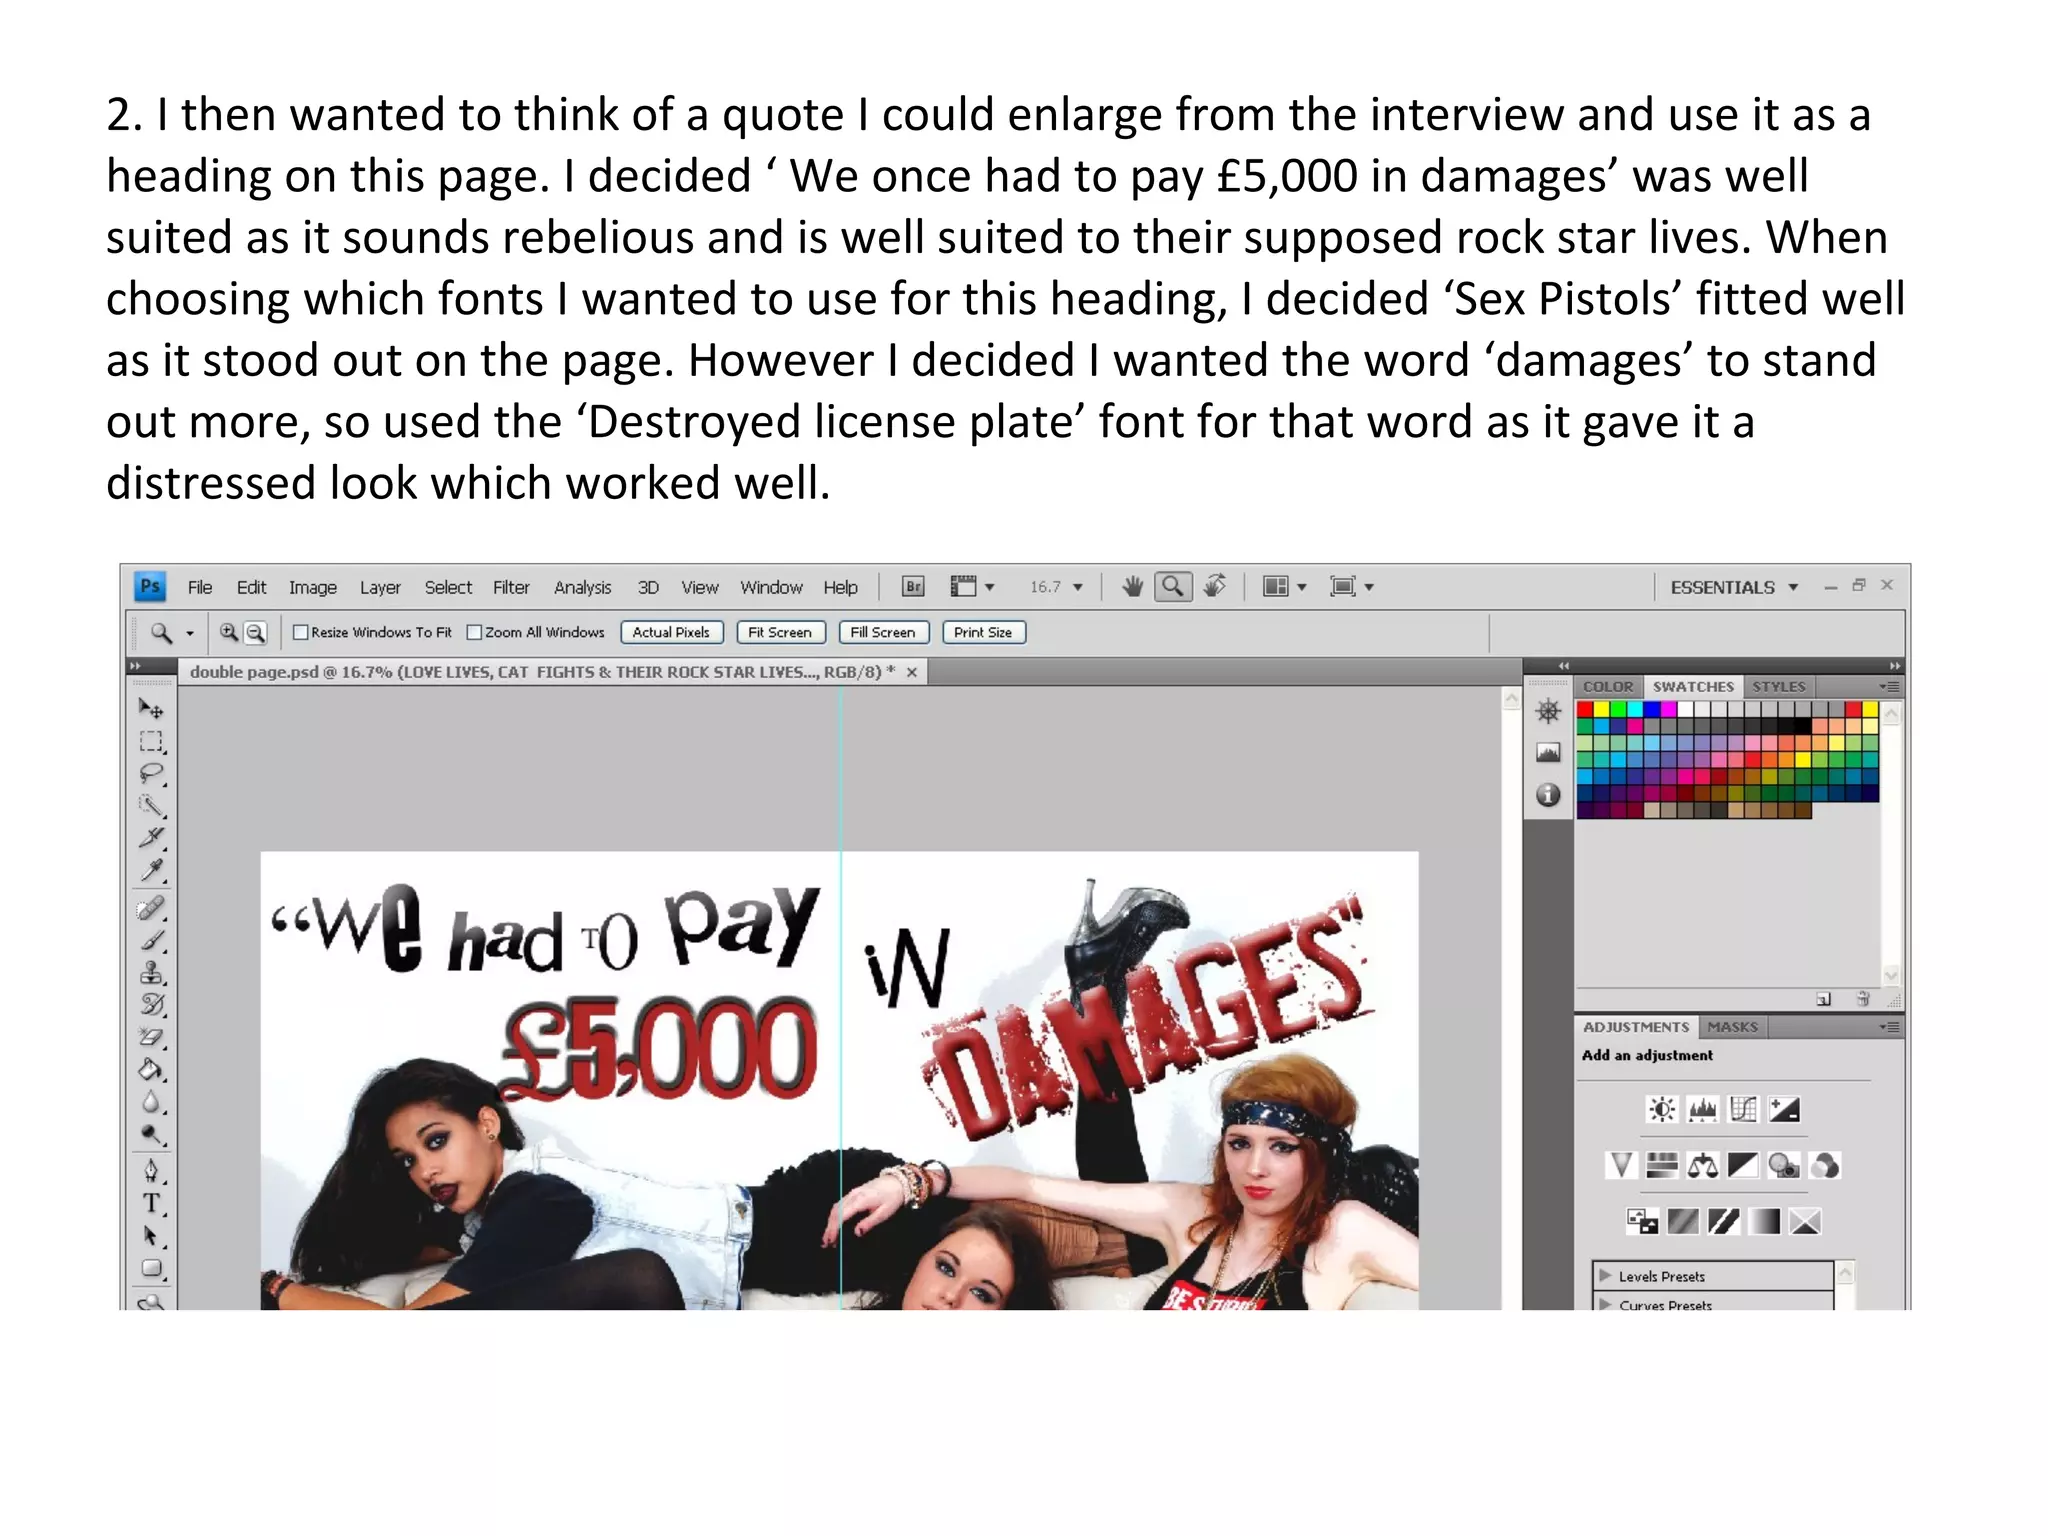2048x1536 pixels.
Task: Choose the Clone Stamp tool
Action: pos(151,972)
